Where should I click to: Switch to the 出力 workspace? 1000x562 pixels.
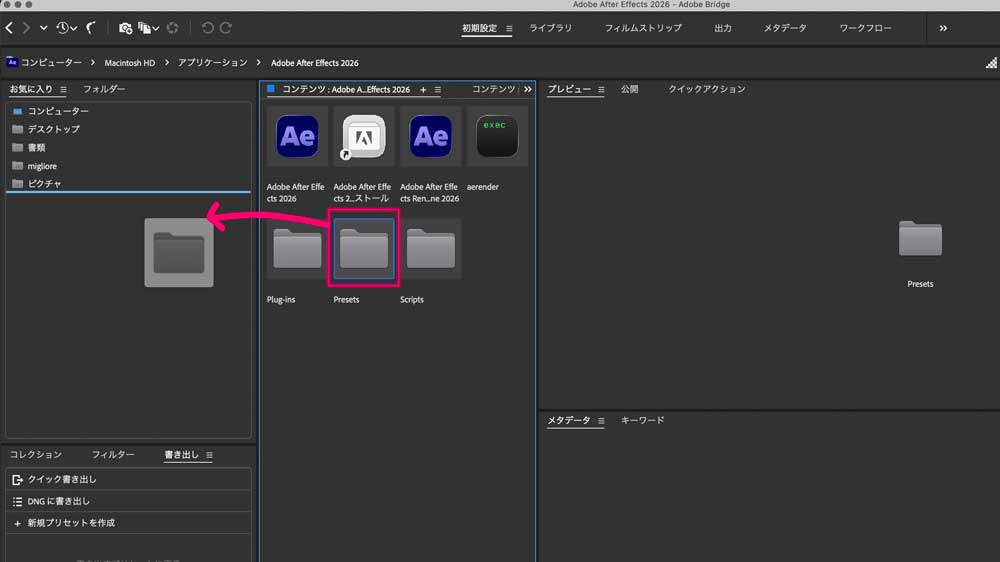click(x=723, y=28)
